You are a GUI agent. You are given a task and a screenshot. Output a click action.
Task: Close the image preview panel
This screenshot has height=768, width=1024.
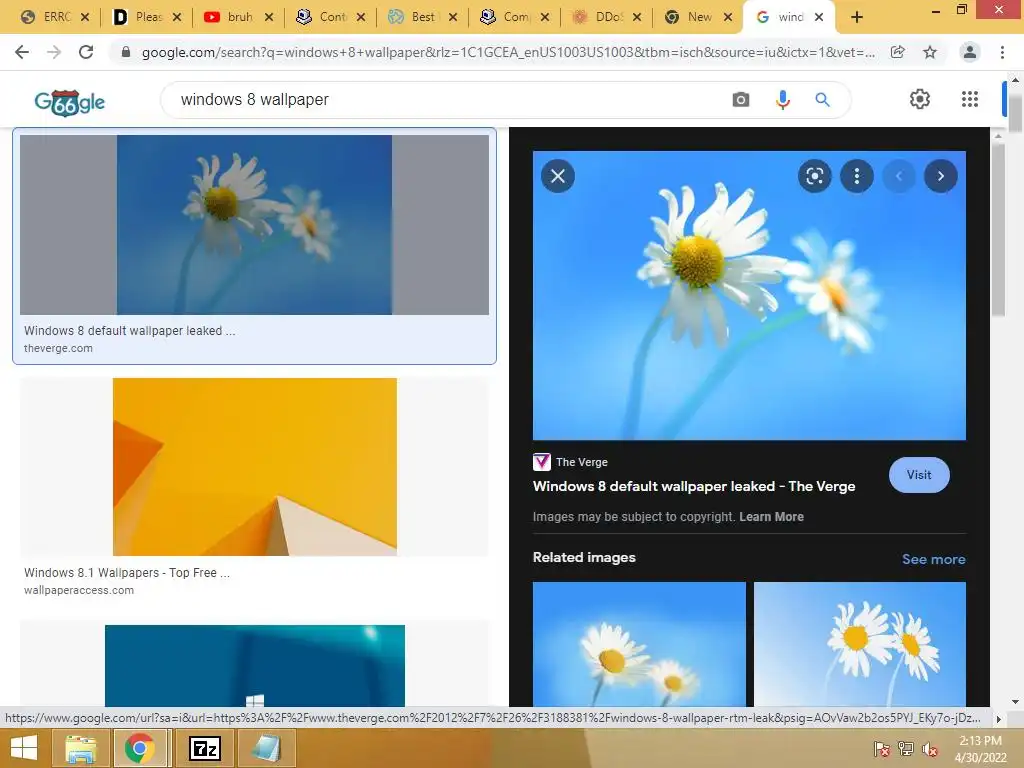(558, 176)
